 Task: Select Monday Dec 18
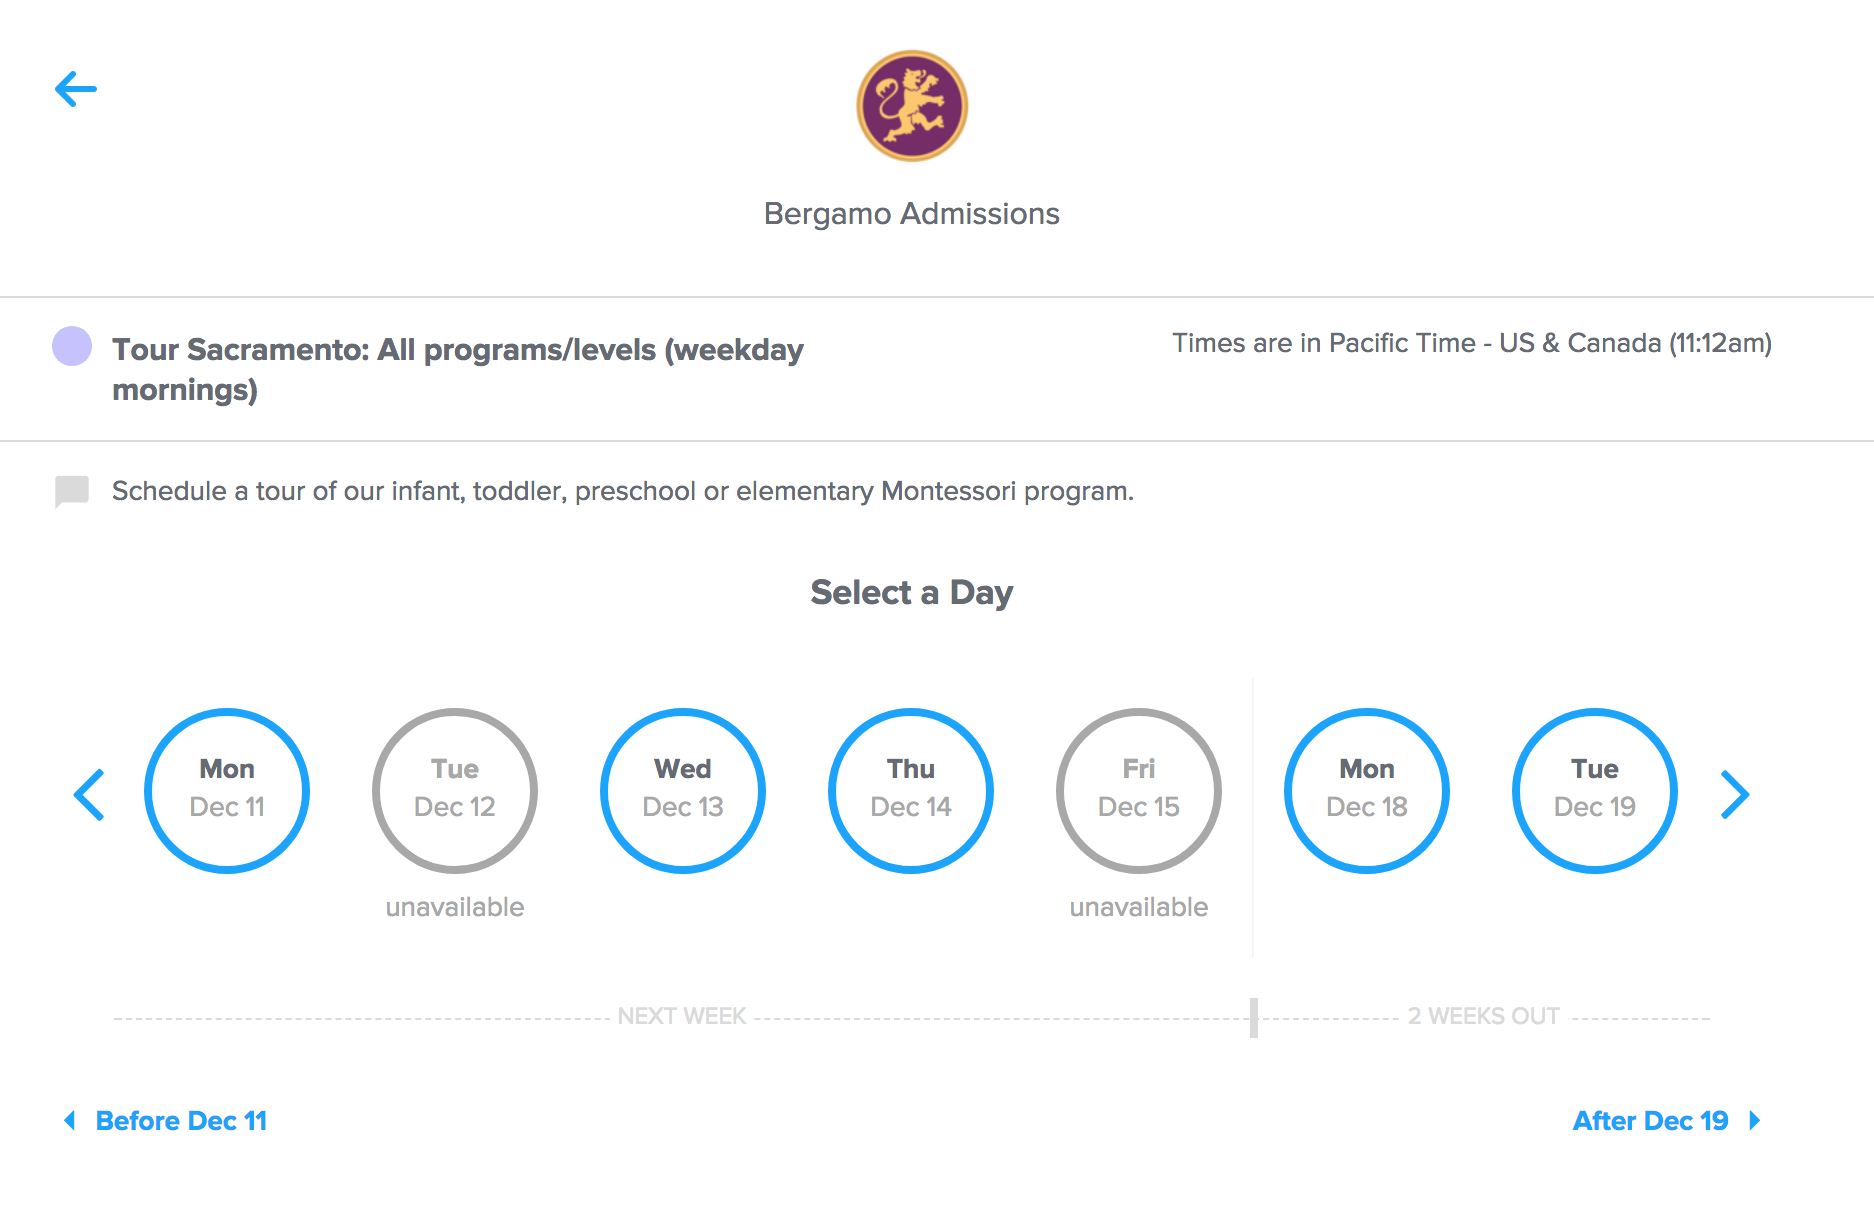(1367, 790)
